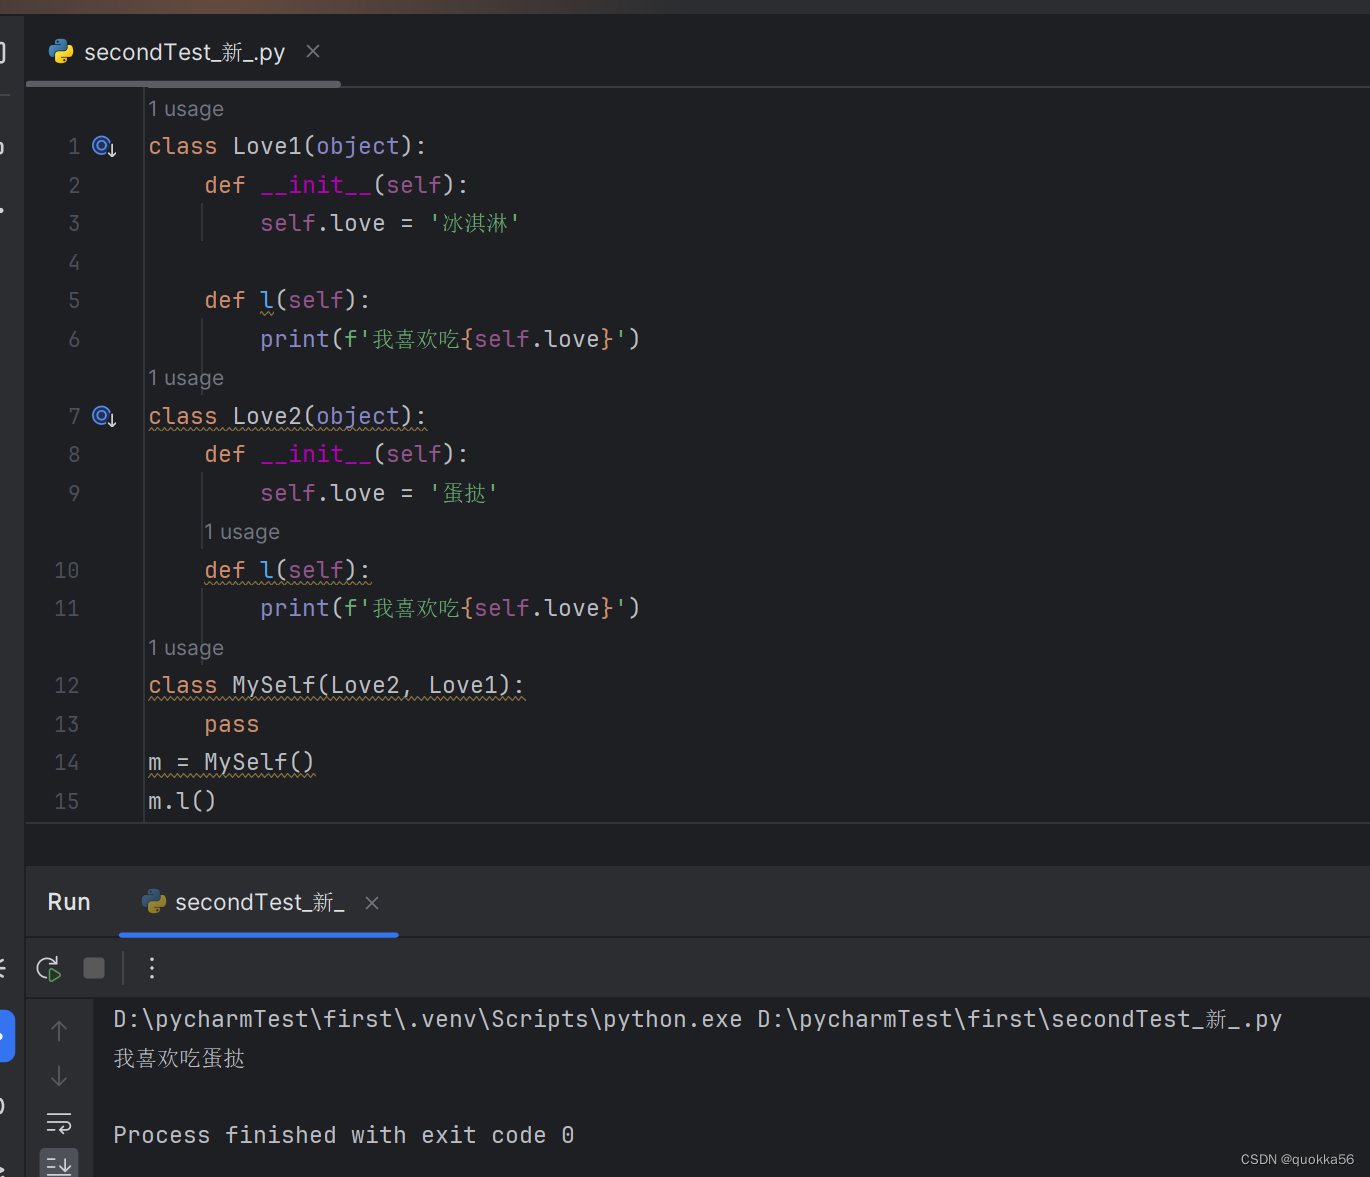The height and width of the screenshot is (1177, 1370).
Task: Click the overridden gutter icon beside class Love1
Action: pos(104,147)
